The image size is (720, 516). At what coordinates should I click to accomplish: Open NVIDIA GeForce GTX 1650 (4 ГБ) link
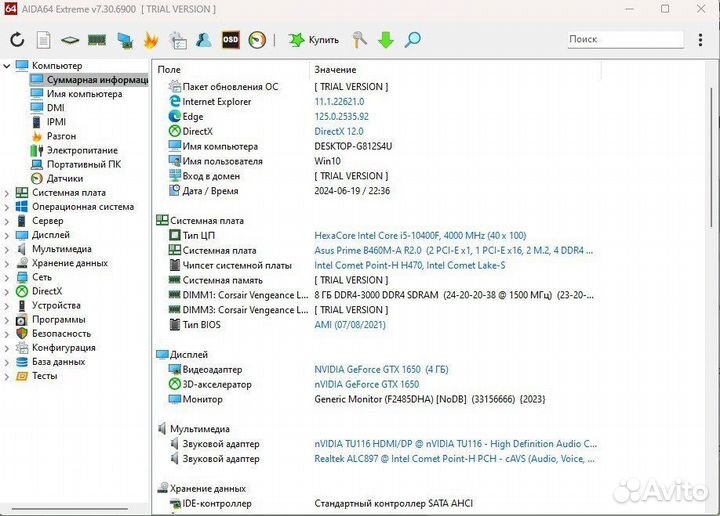(381, 370)
